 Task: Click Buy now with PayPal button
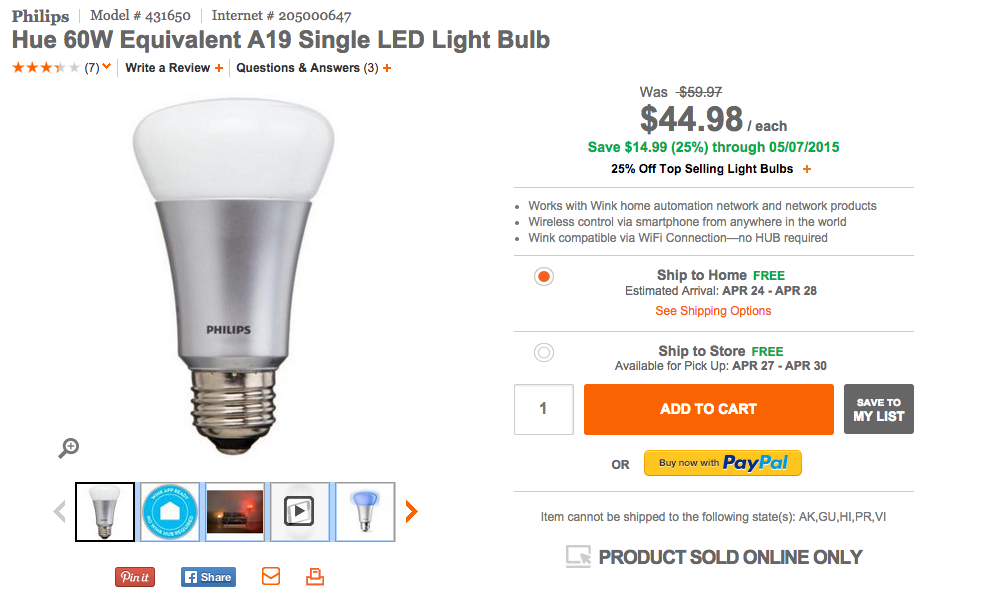[722, 463]
